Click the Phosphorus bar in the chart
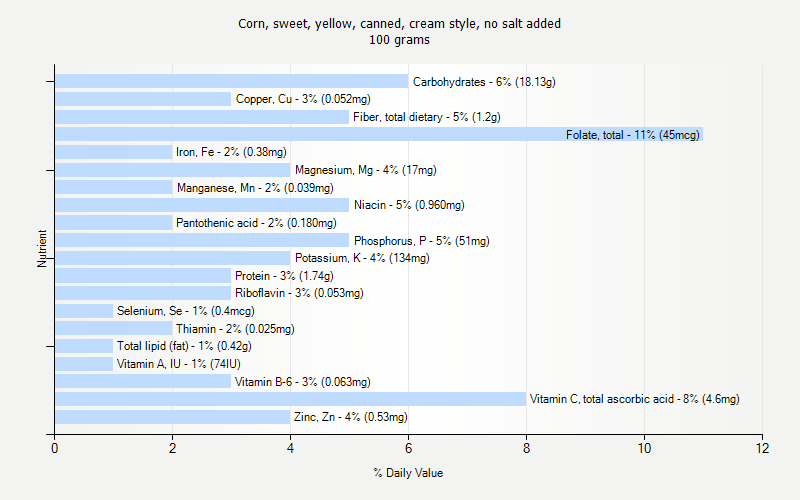The width and height of the screenshot is (800, 500). 202,240
